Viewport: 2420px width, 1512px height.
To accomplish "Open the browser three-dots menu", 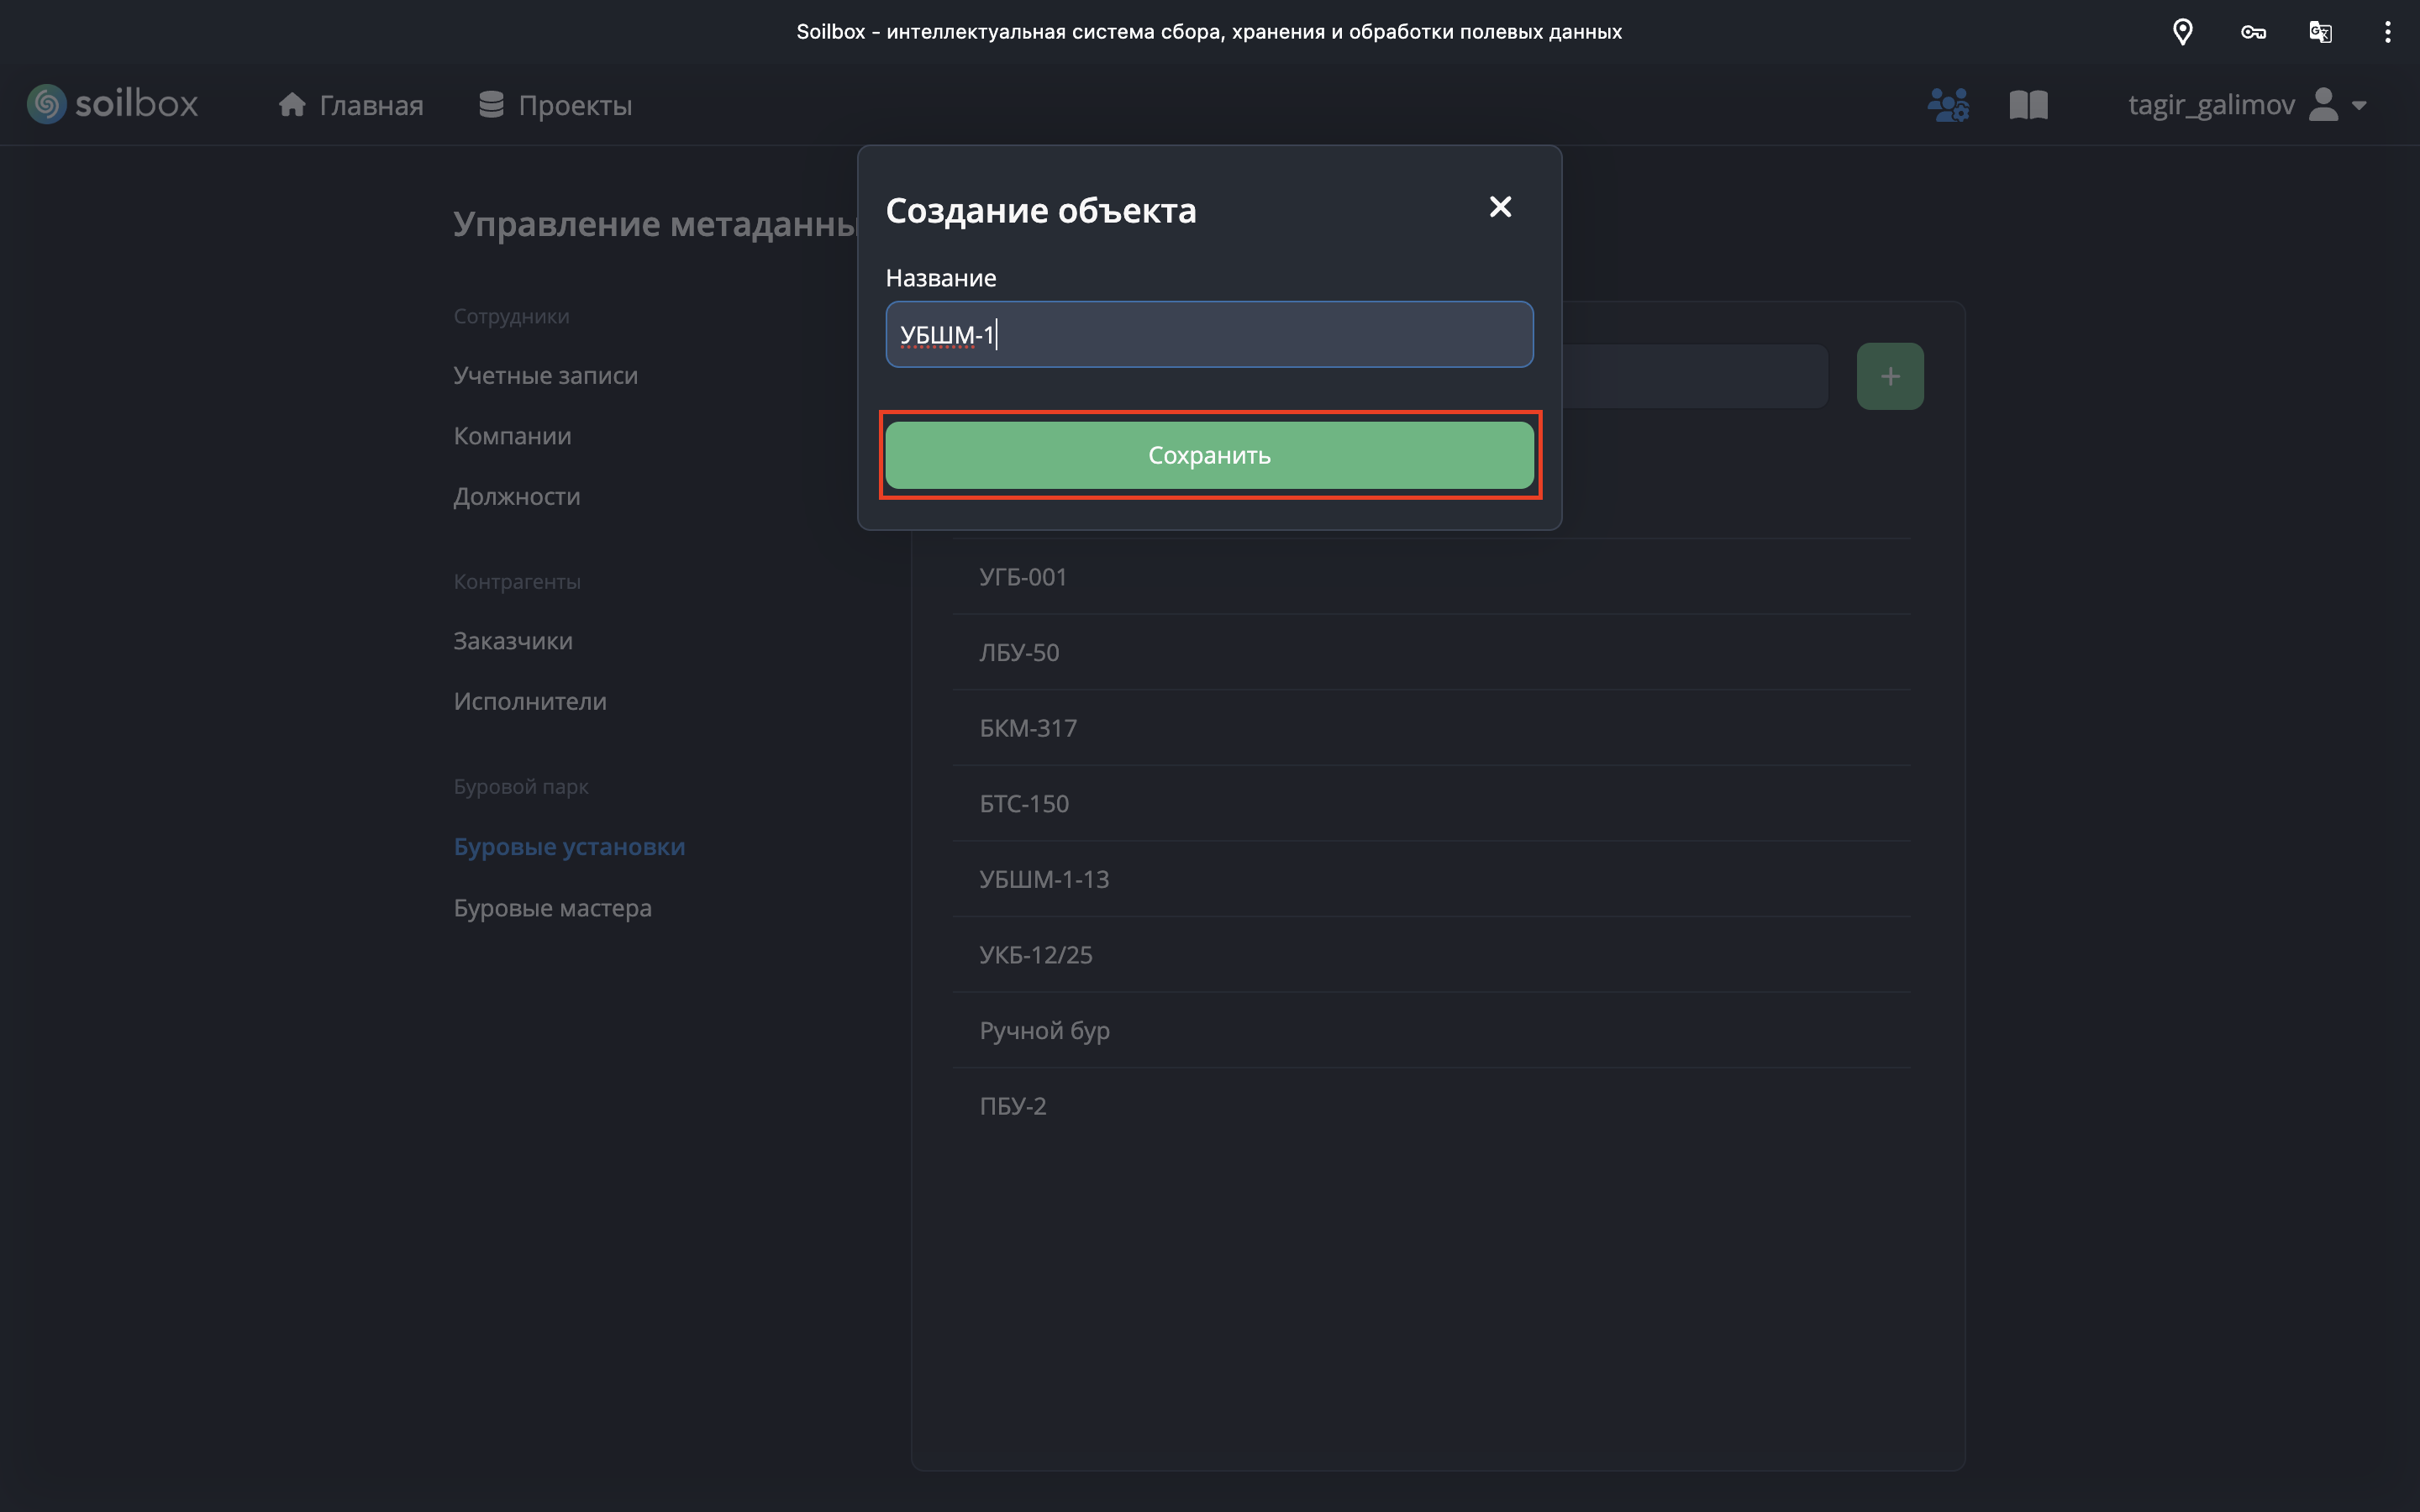I will click(x=2387, y=32).
